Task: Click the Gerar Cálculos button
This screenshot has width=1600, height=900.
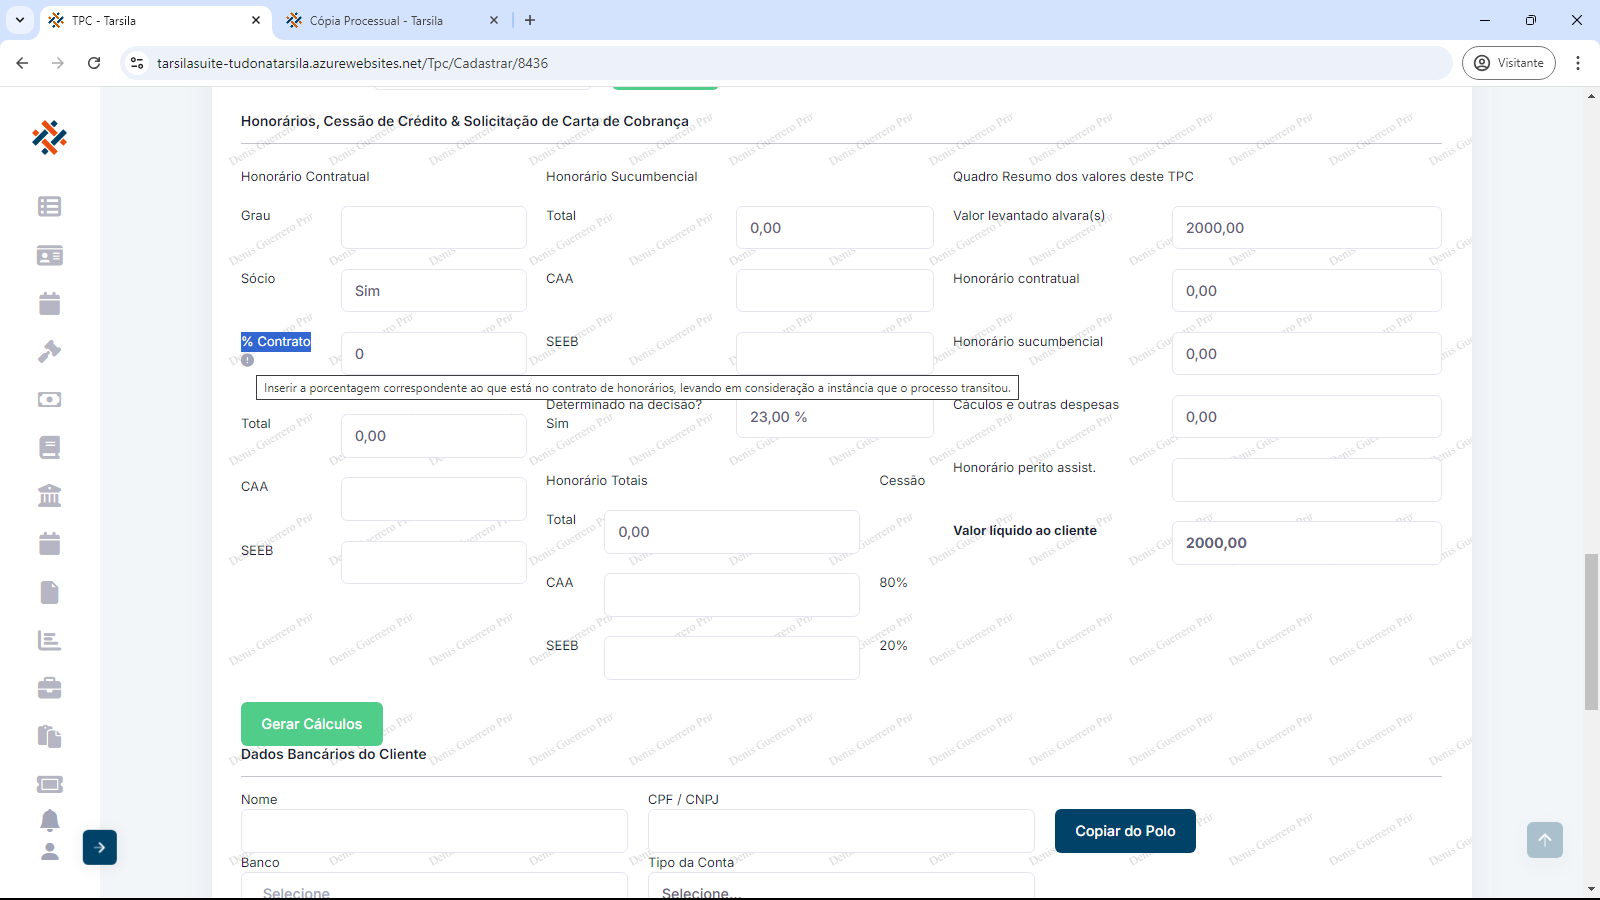Action: pos(312,724)
